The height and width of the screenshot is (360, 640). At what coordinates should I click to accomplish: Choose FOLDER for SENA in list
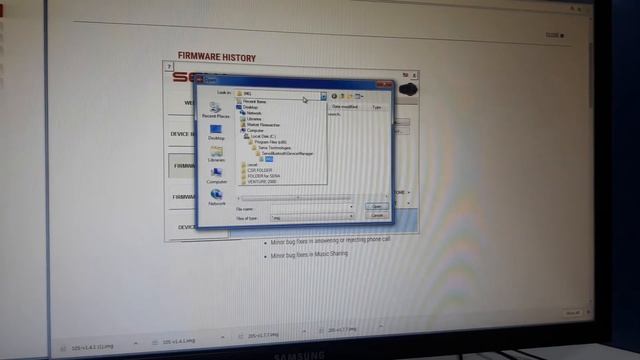tap(261, 176)
